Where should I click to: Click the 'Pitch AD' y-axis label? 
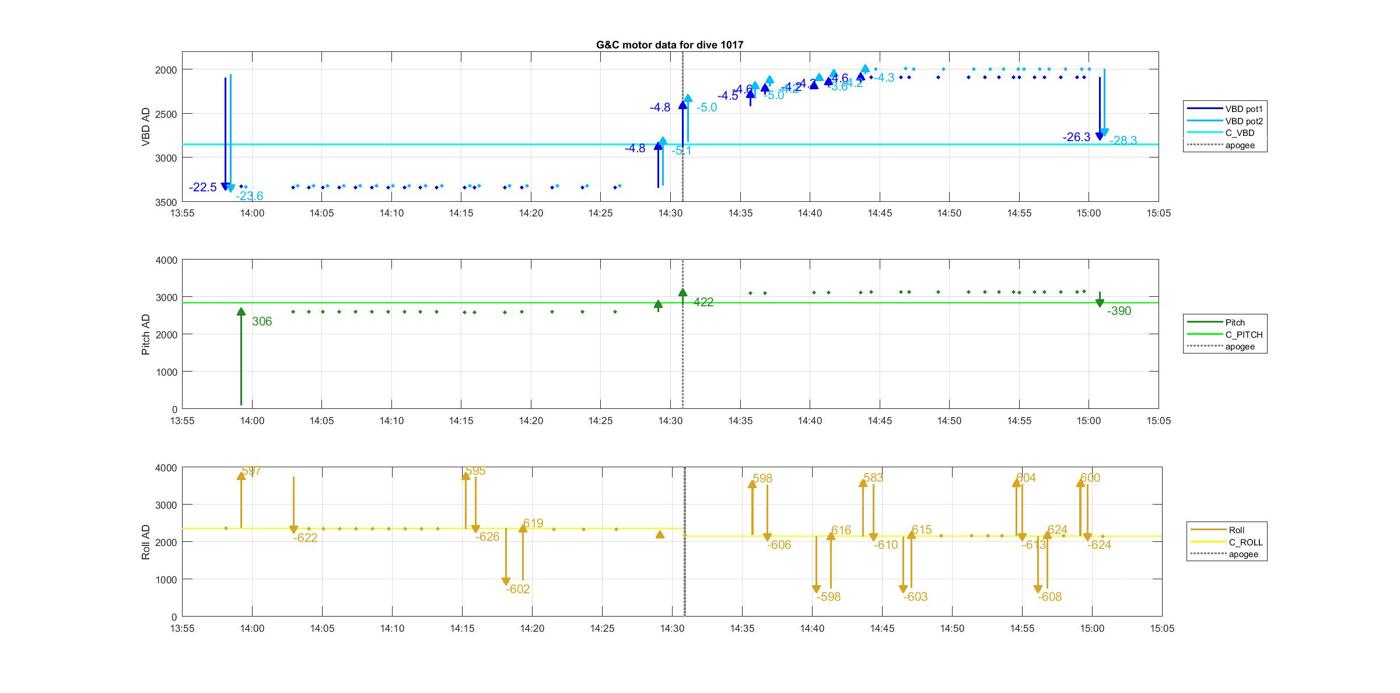pos(146,334)
